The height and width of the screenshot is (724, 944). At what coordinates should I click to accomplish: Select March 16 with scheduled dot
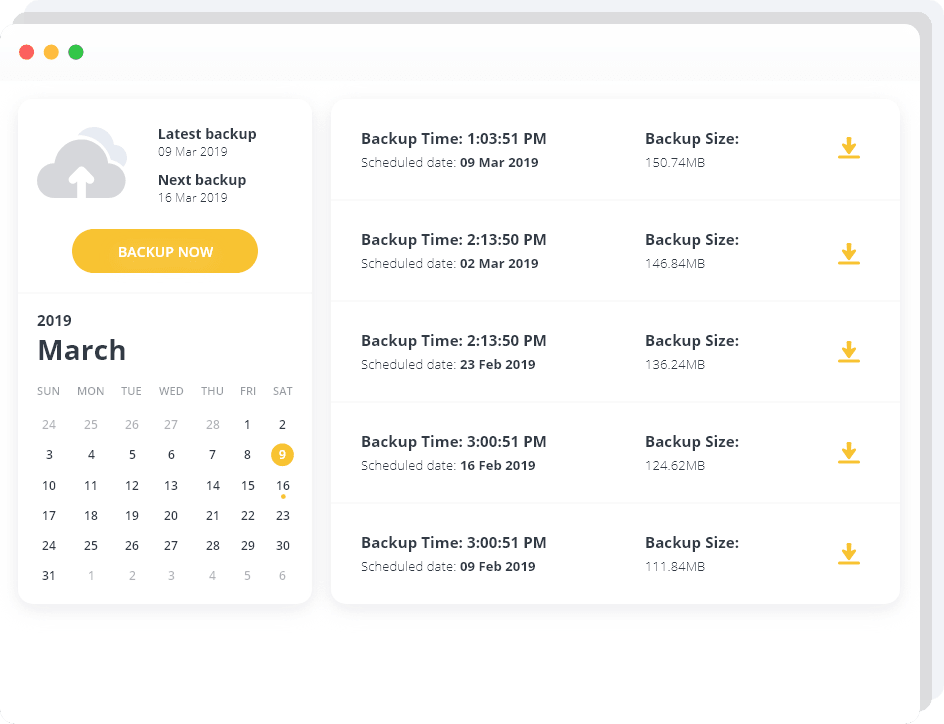coord(282,486)
